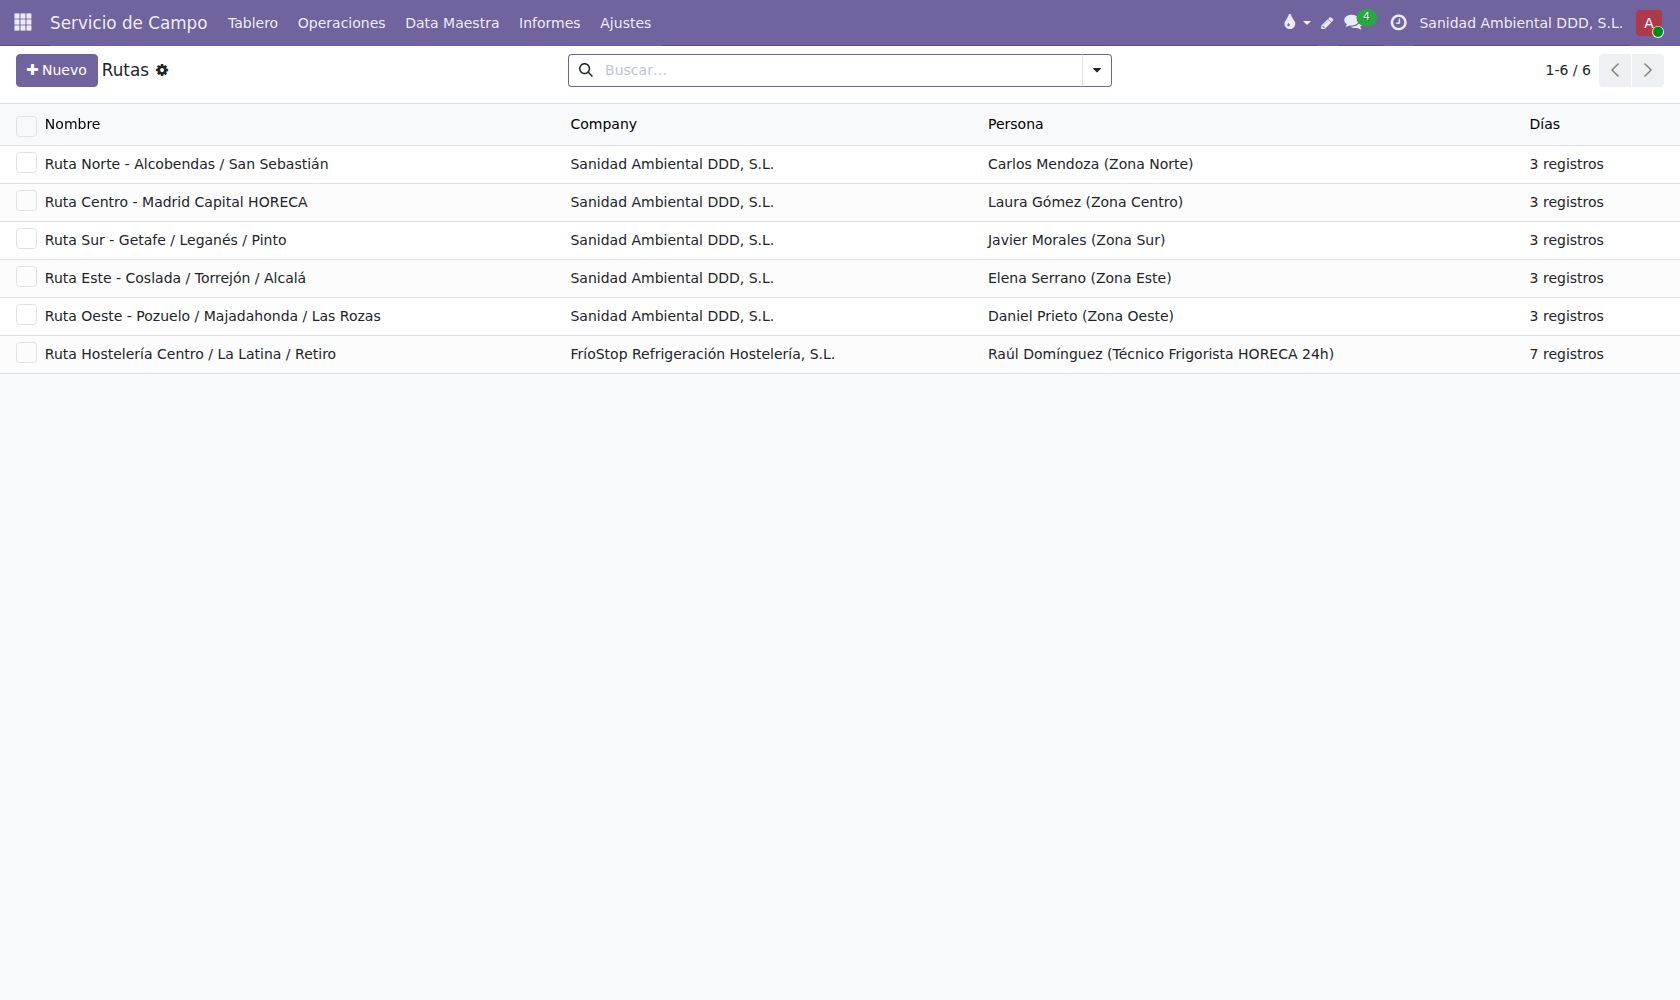Click Daniel Prieto (Zona Oeste) cell
Image resolution: width=1680 pixels, height=1000 pixels.
[1080, 316]
